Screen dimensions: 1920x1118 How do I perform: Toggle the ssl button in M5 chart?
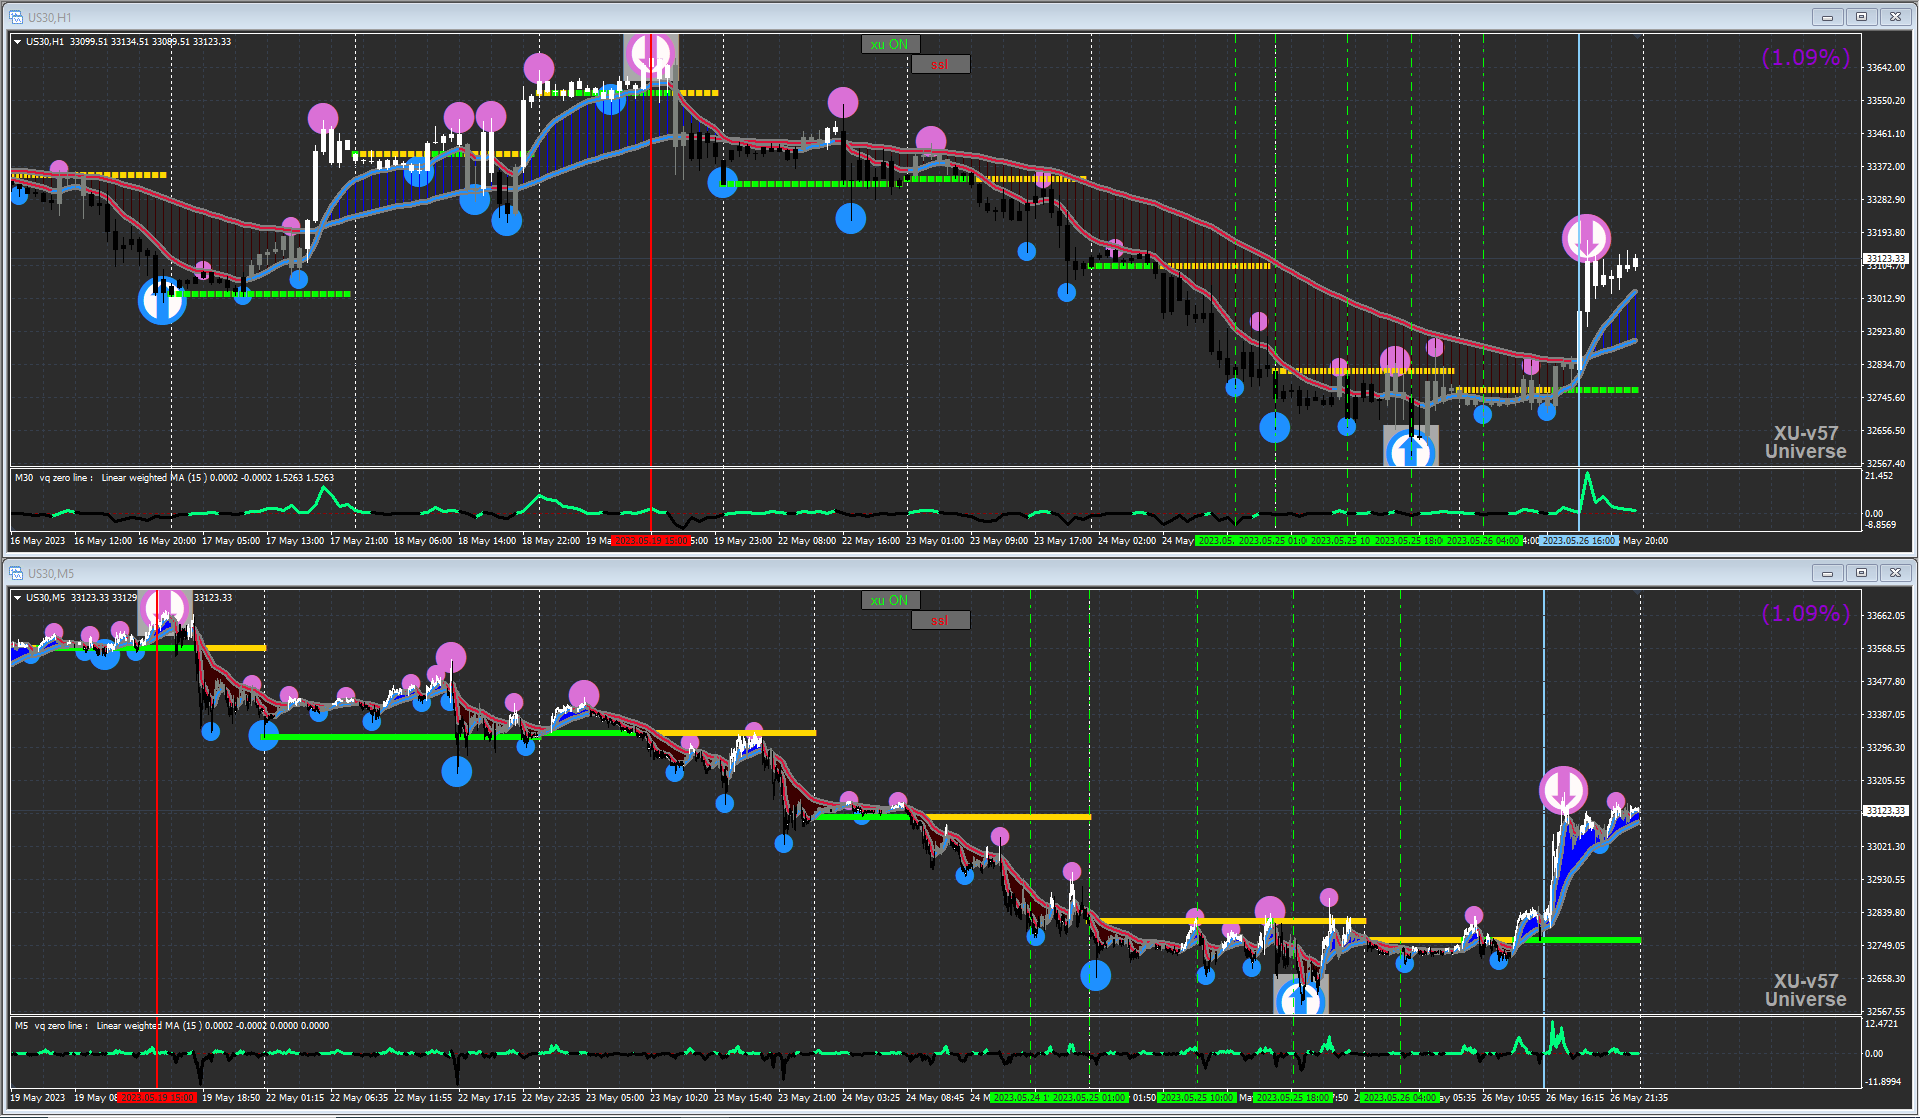tap(940, 621)
